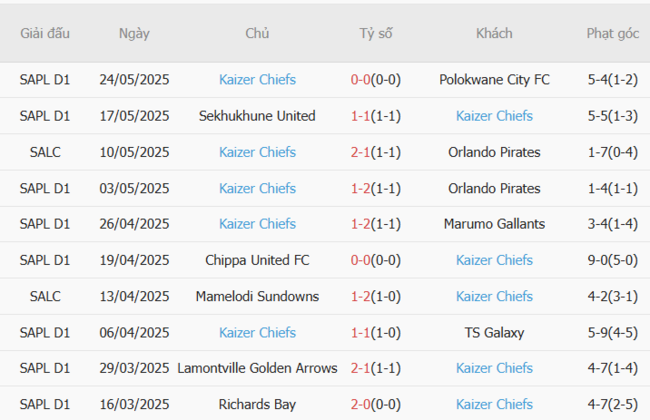The image size is (650, 420).
Task: Select the Ngày column header
Action: tap(134, 34)
